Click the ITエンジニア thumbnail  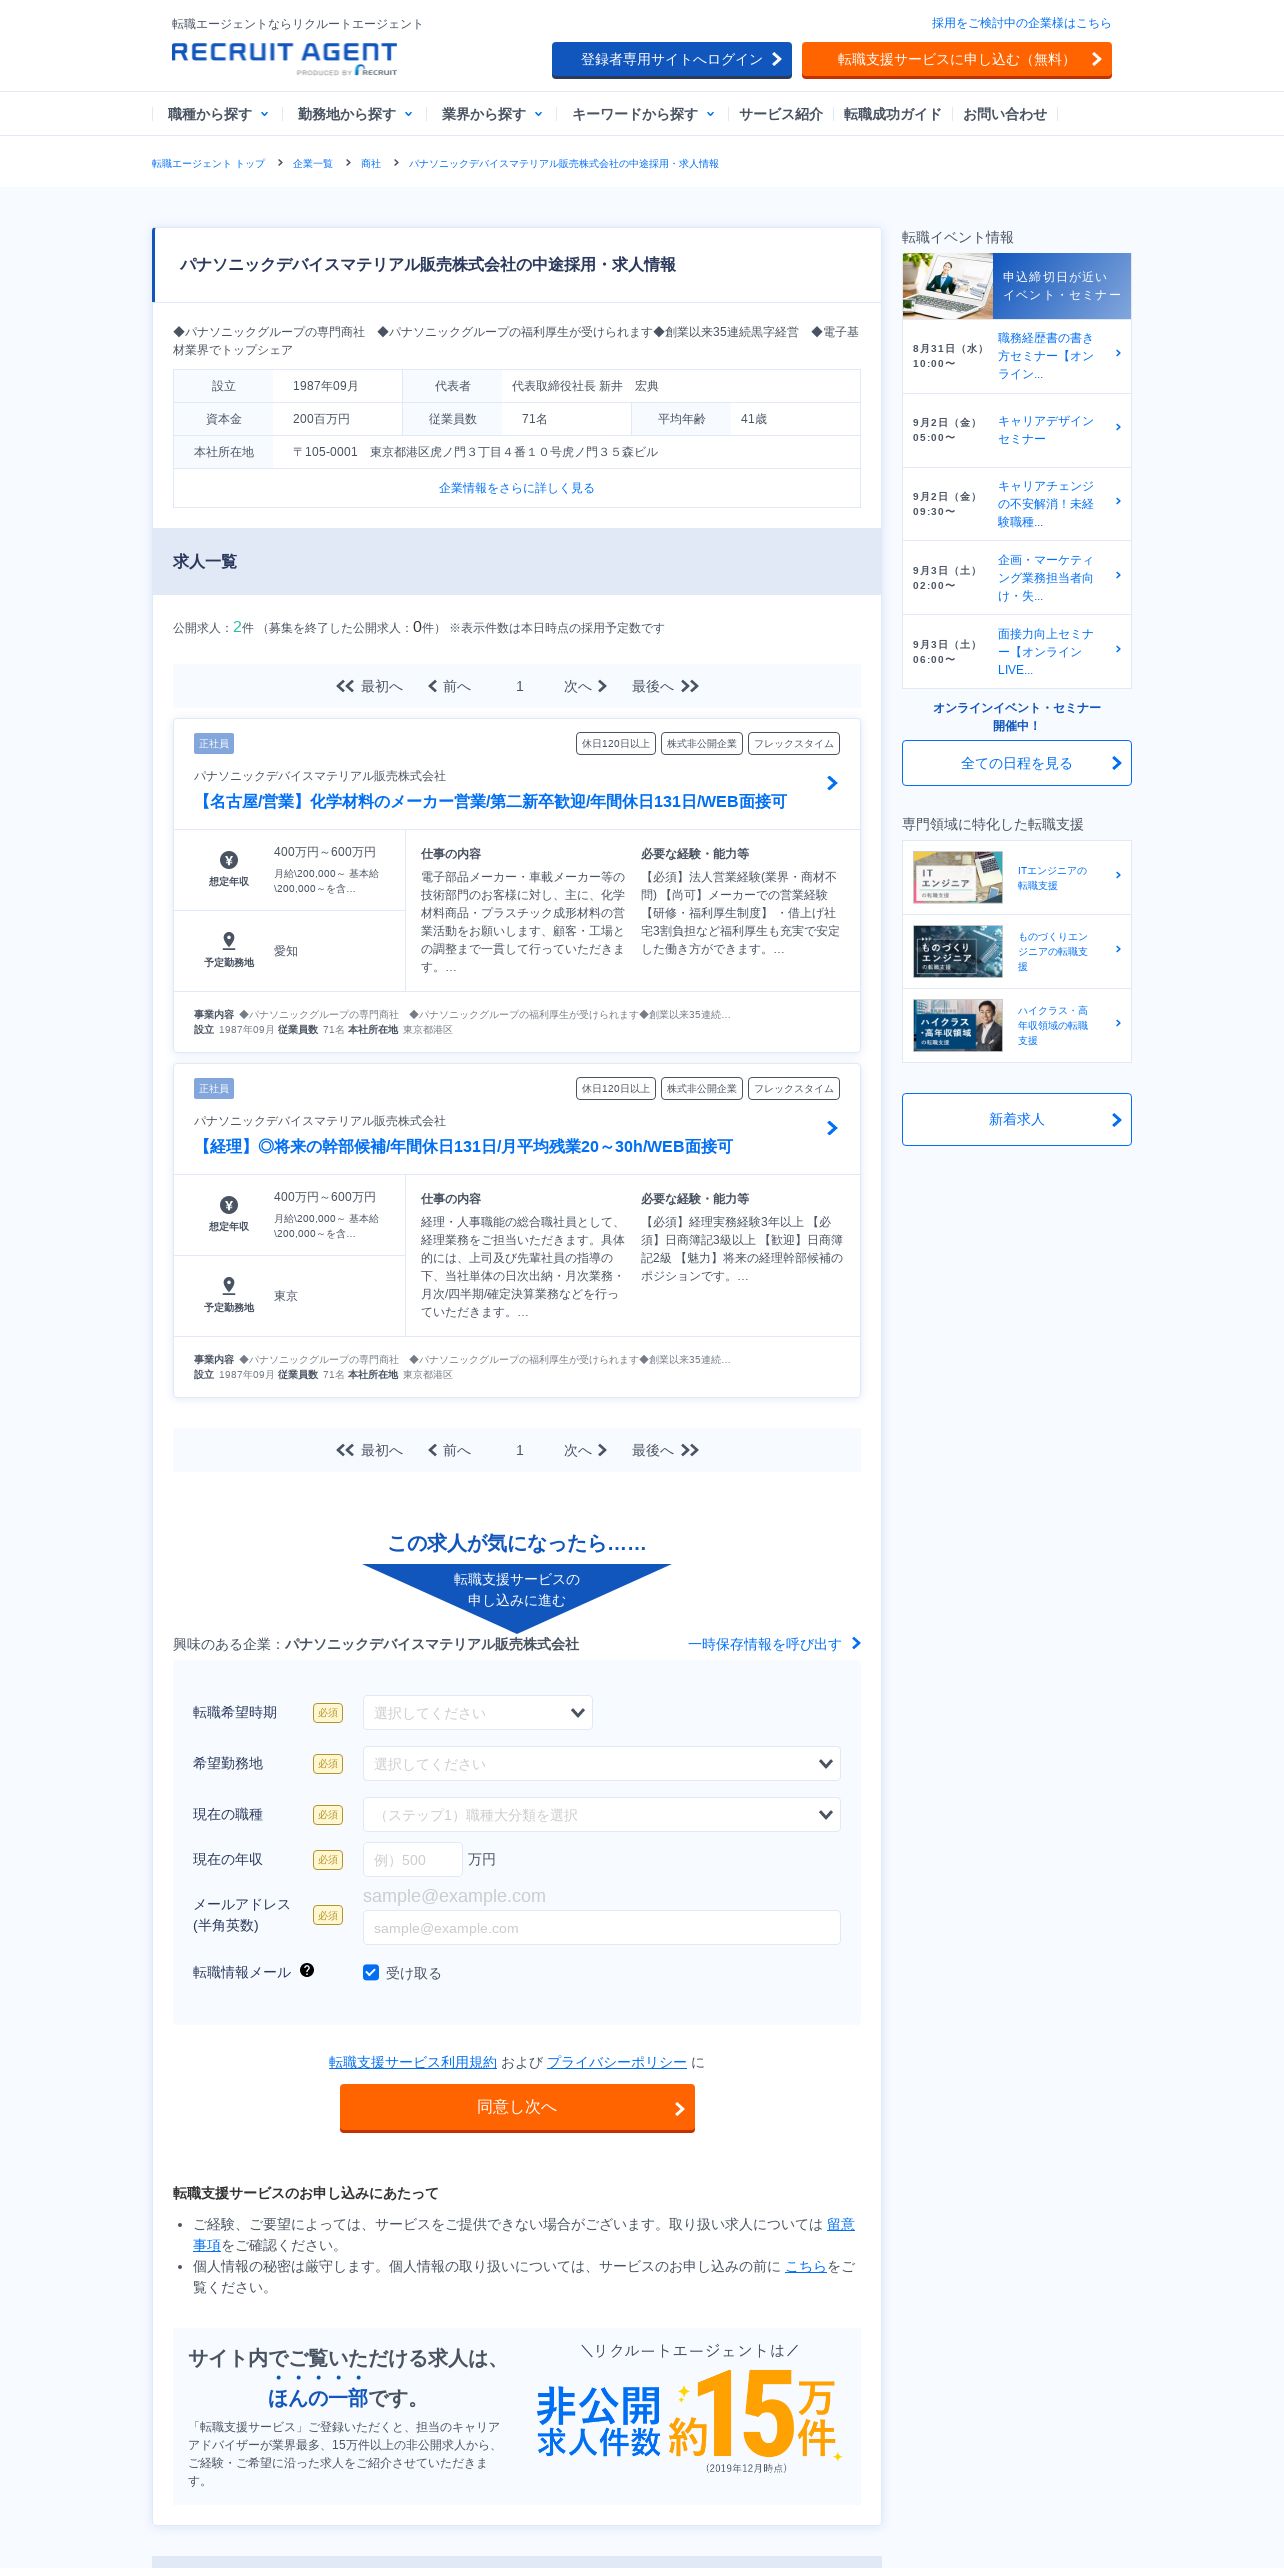click(x=958, y=877)
